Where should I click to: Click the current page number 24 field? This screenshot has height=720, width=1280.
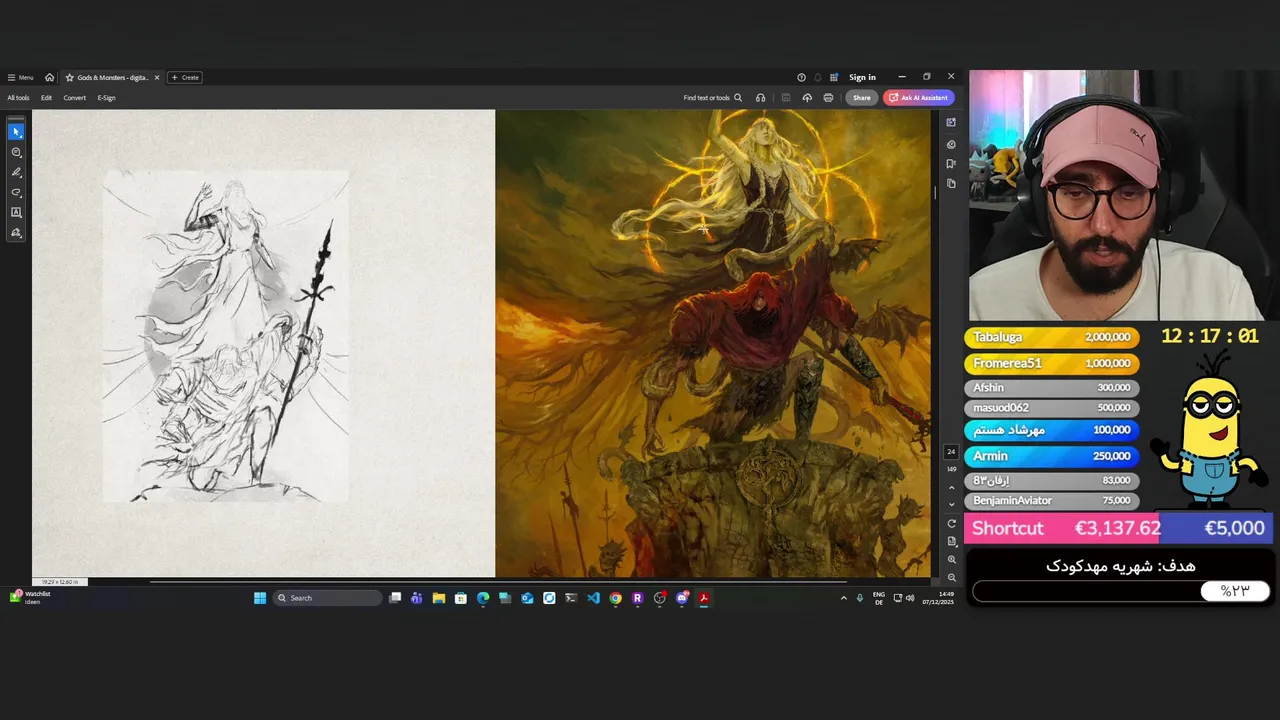951,452
